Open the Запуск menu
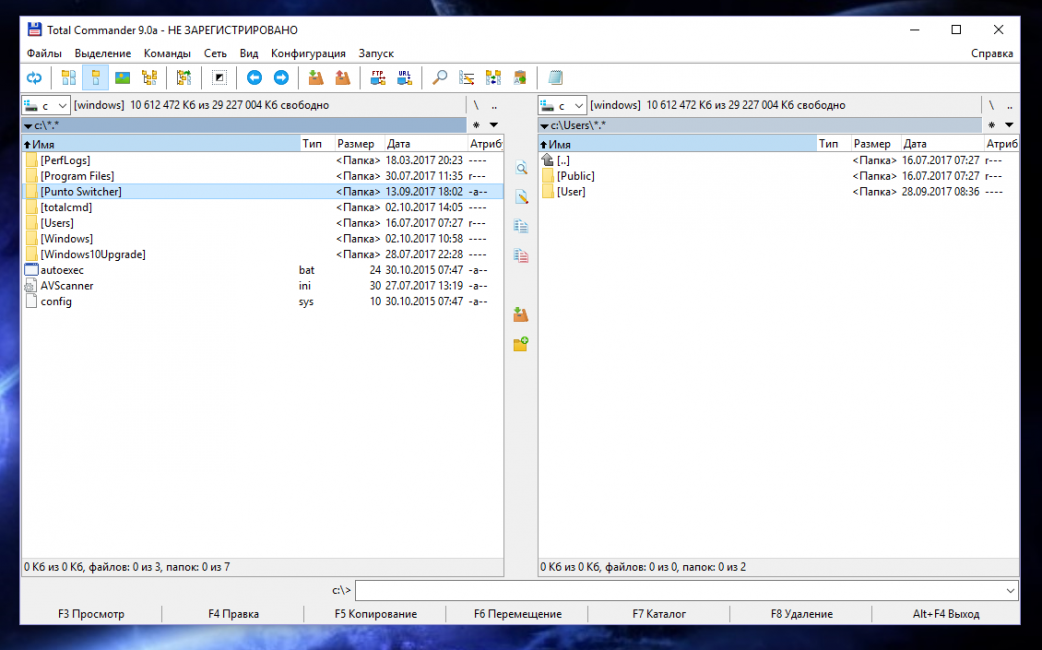 coord(376,53)
